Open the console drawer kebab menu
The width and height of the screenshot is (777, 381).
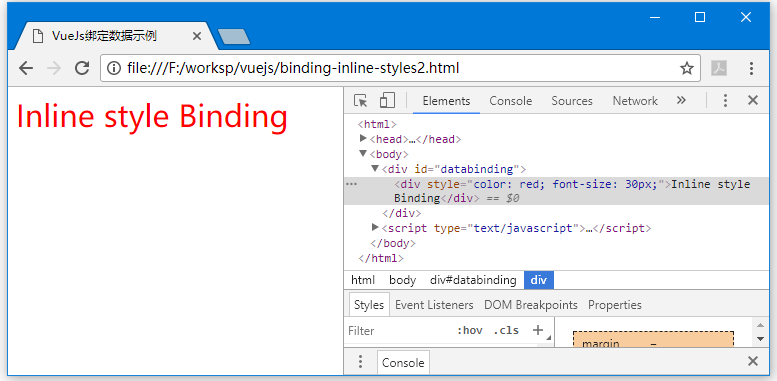(x=360, y=362)
